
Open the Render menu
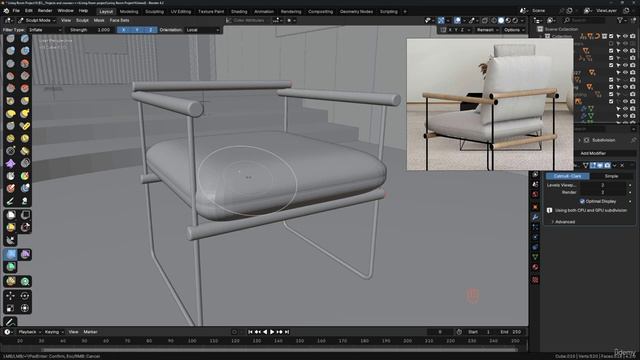(45, 11)
